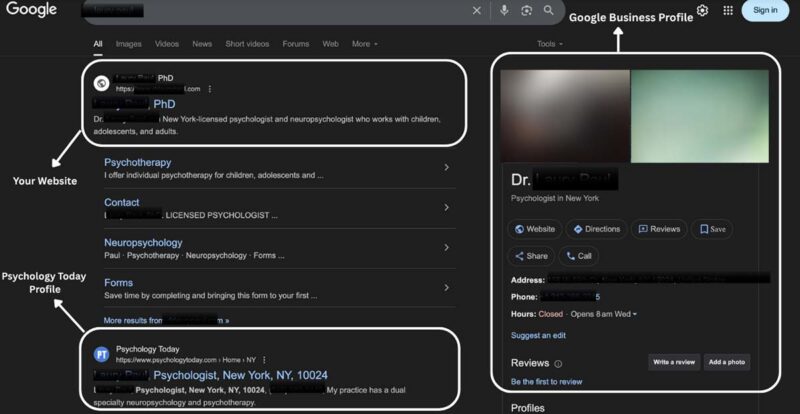Click the phone number in business profile
This screenshot has height=414, width=800.
tap(570, 297)
